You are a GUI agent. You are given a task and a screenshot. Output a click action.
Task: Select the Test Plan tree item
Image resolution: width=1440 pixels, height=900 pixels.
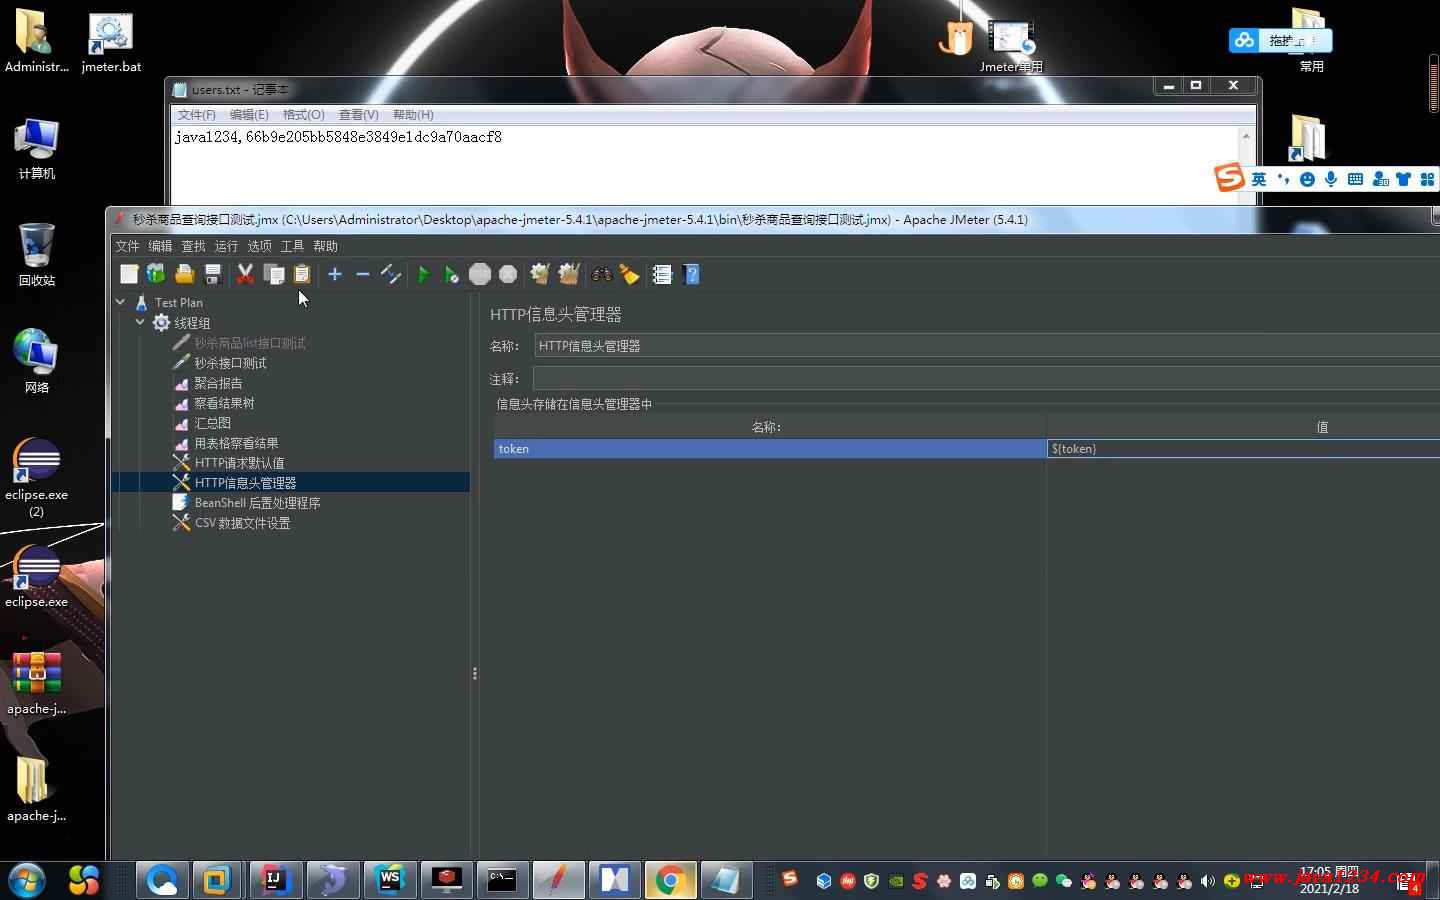[x=178, y=303]
